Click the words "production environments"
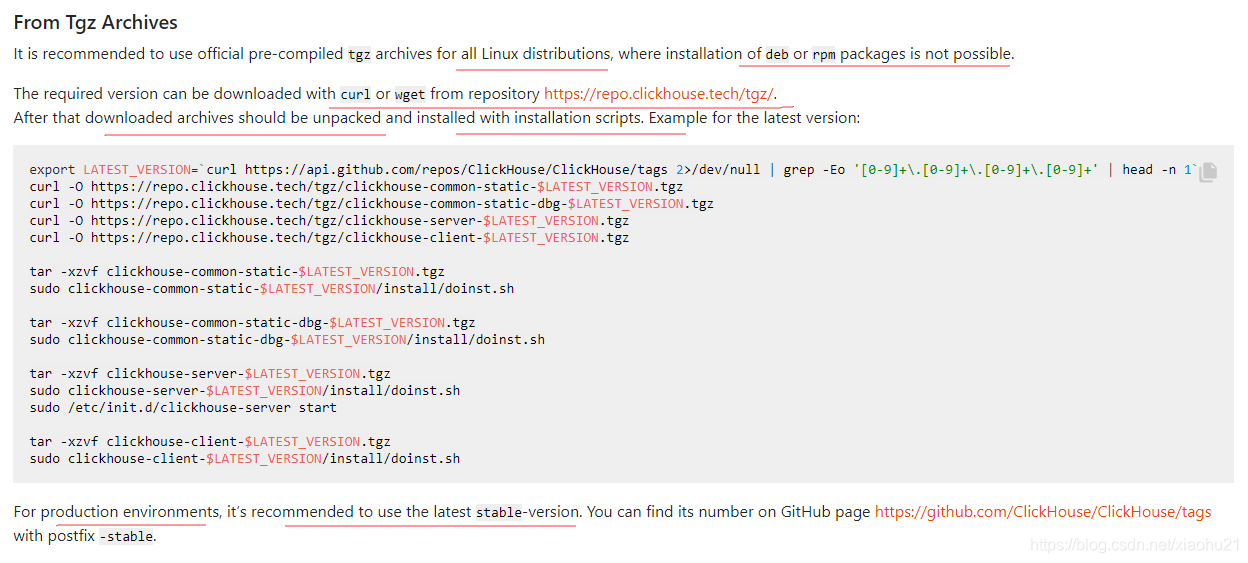This screenshot has width=1248, height=563. point(130,512)
